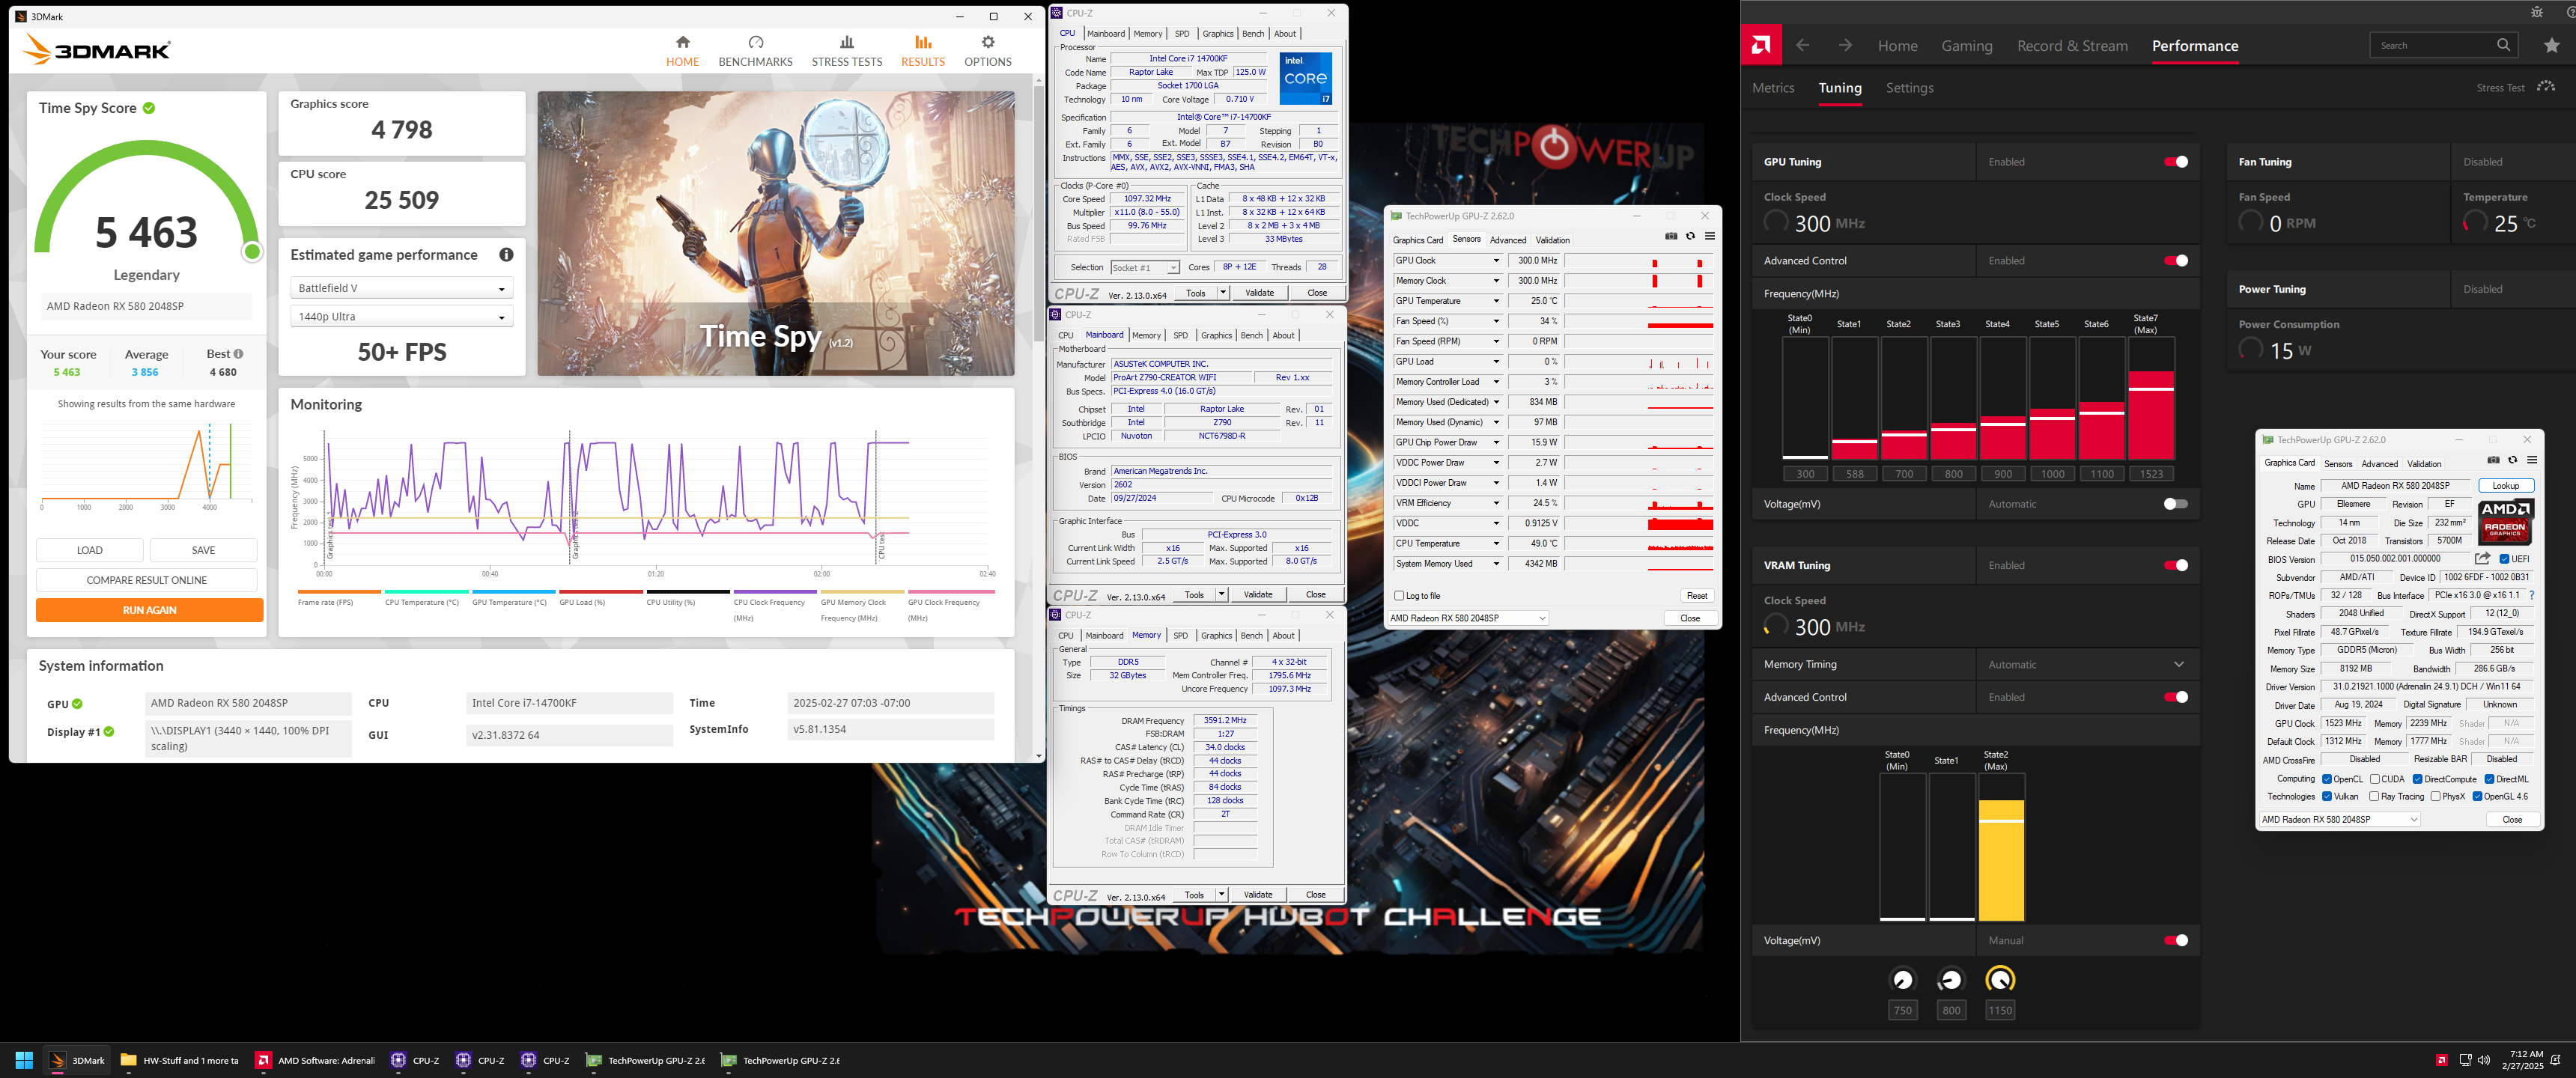This screenshot has height=1078, width=2576.
Task: Toggle GPU Advanced Control switch
Action: coord(2175,261)
